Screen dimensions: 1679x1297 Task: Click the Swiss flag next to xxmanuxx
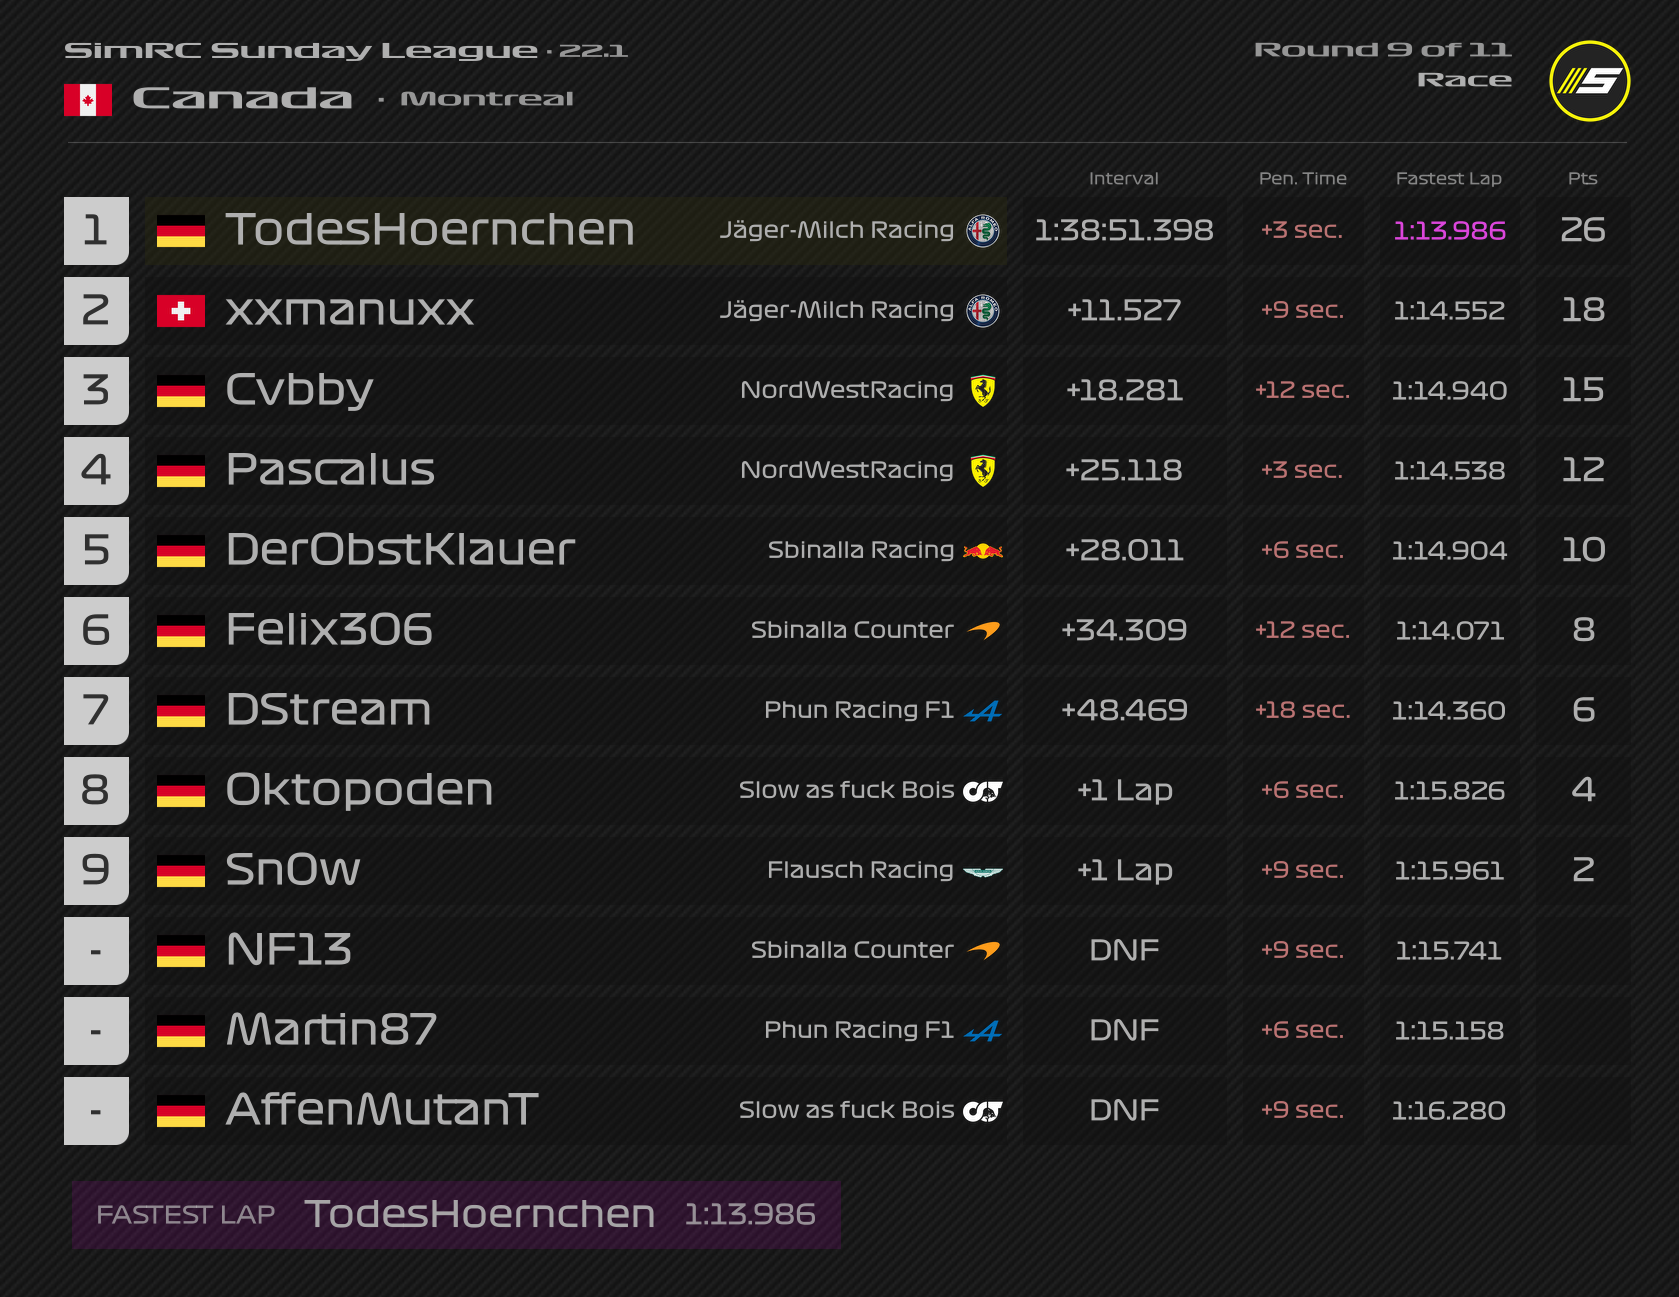[181, 311]
